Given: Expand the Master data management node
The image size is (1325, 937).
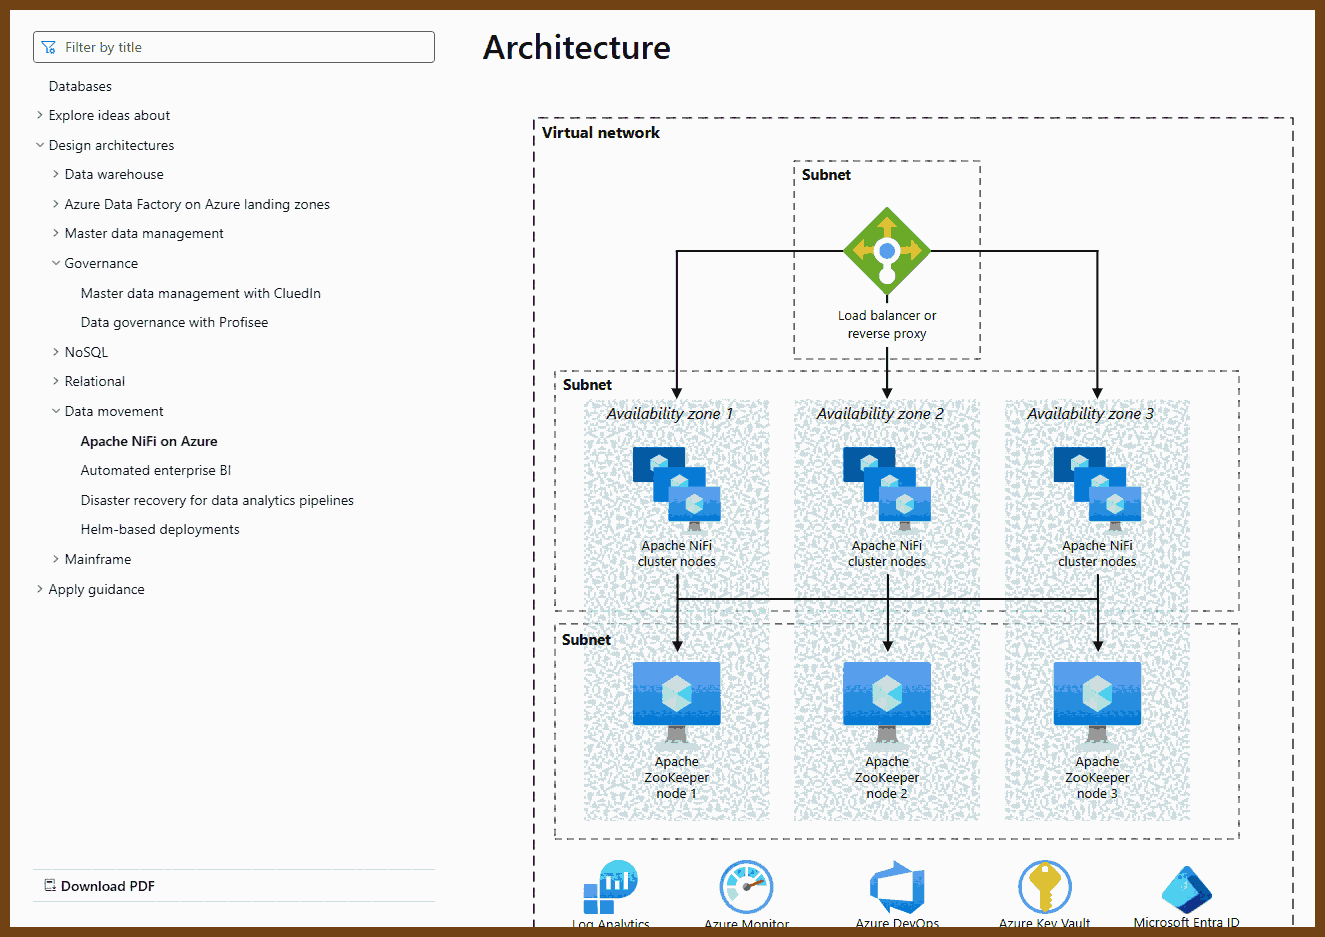Looking at the screenshot, I should point(56,233).
